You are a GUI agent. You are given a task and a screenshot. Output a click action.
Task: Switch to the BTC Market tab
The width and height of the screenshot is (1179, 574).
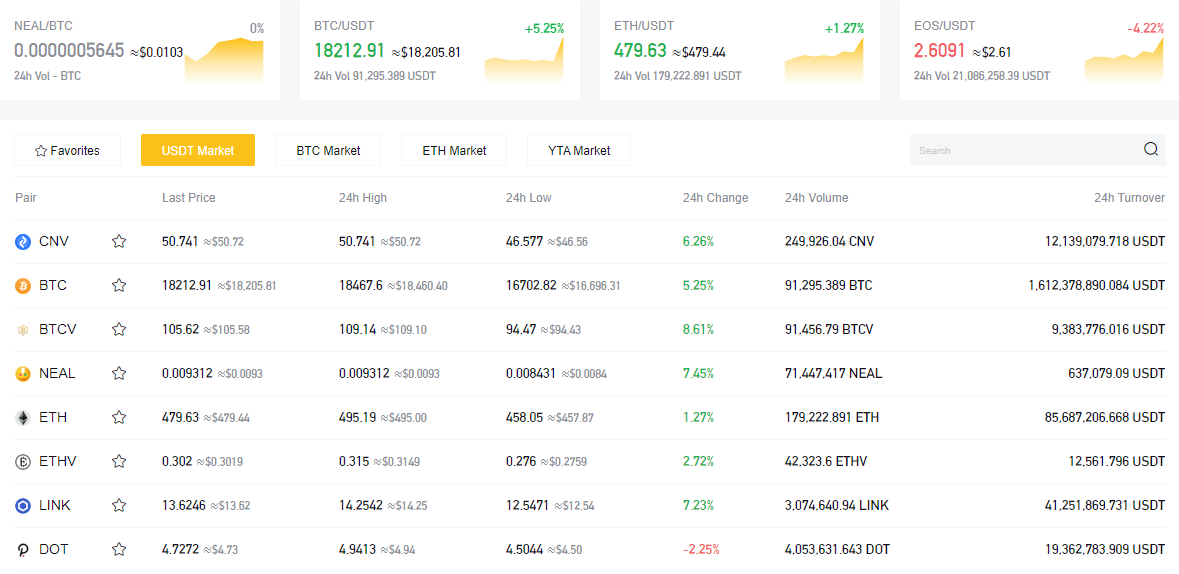328,150
